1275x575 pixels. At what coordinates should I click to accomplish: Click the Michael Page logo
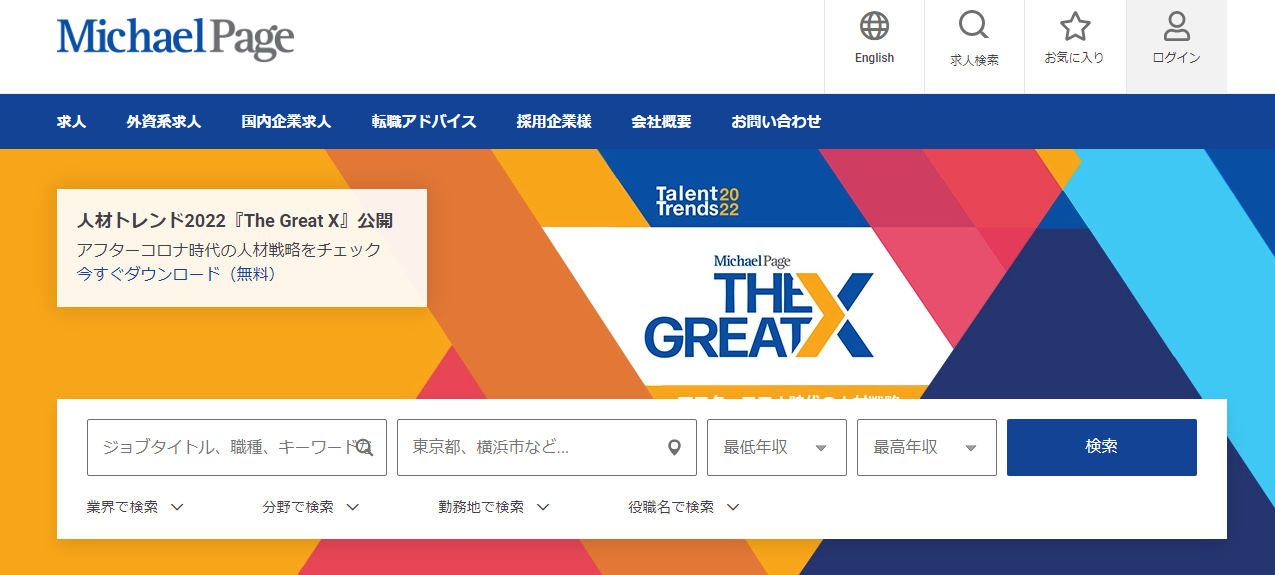(176, 38)
